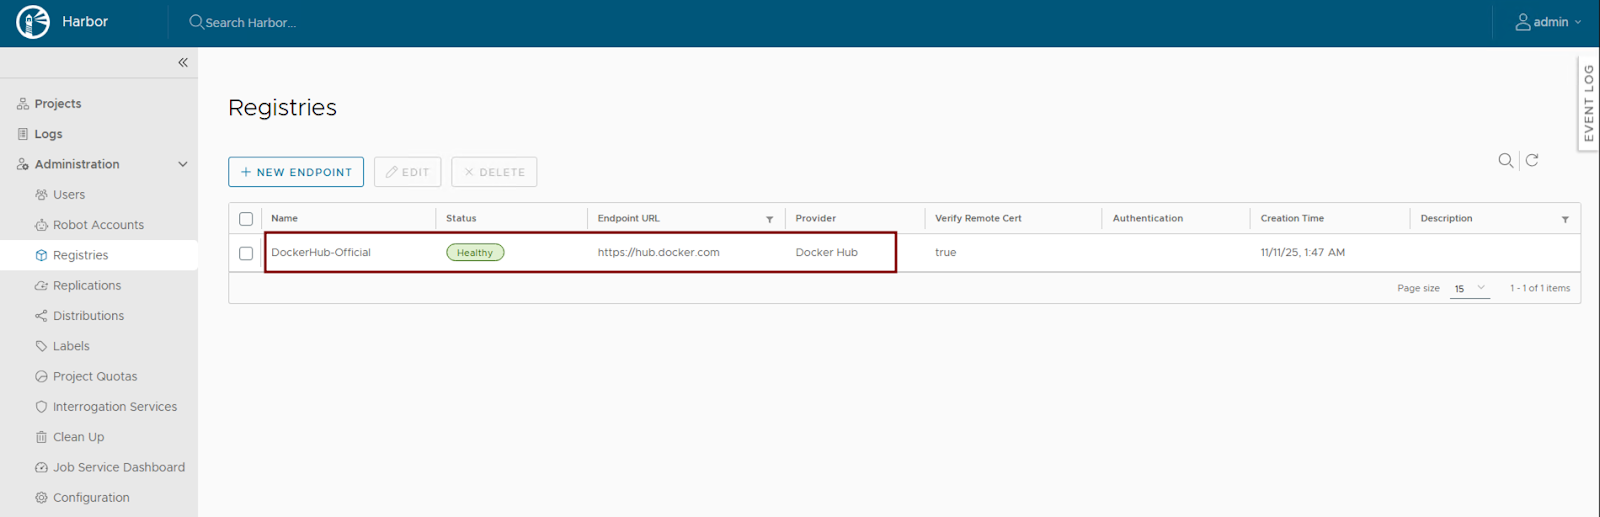Open Interrogation Services
The height and width of the screenshot is (517, 1600).
click(115, 407)
